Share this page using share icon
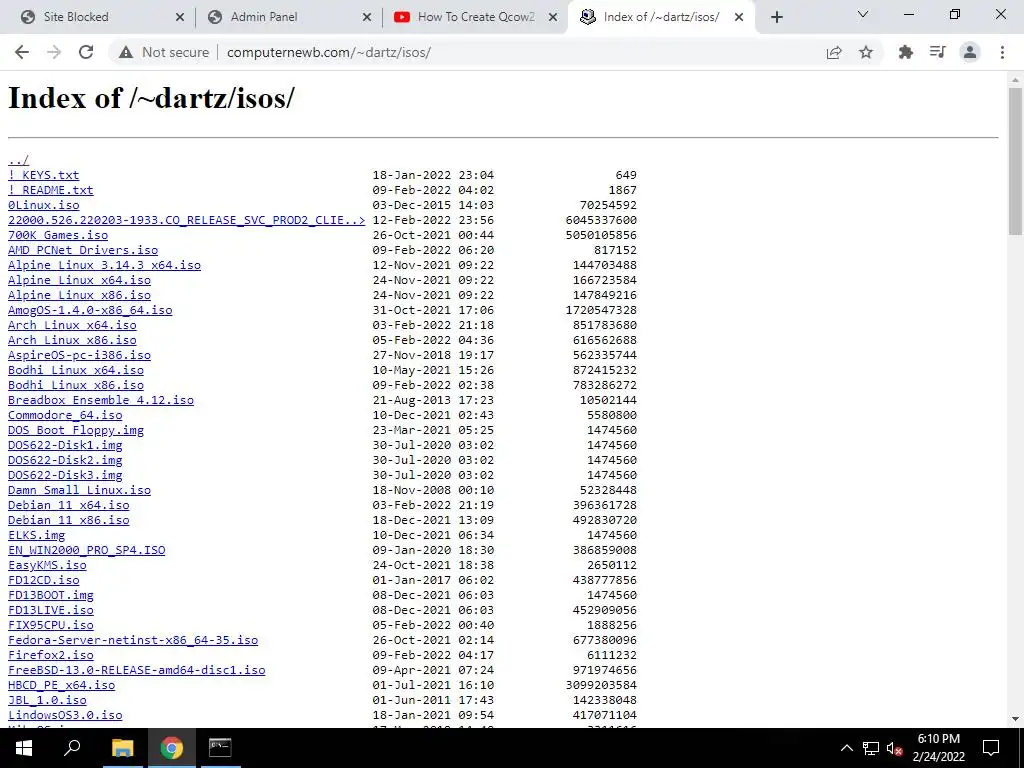The image size is (1024, 768). coord(834,52)
